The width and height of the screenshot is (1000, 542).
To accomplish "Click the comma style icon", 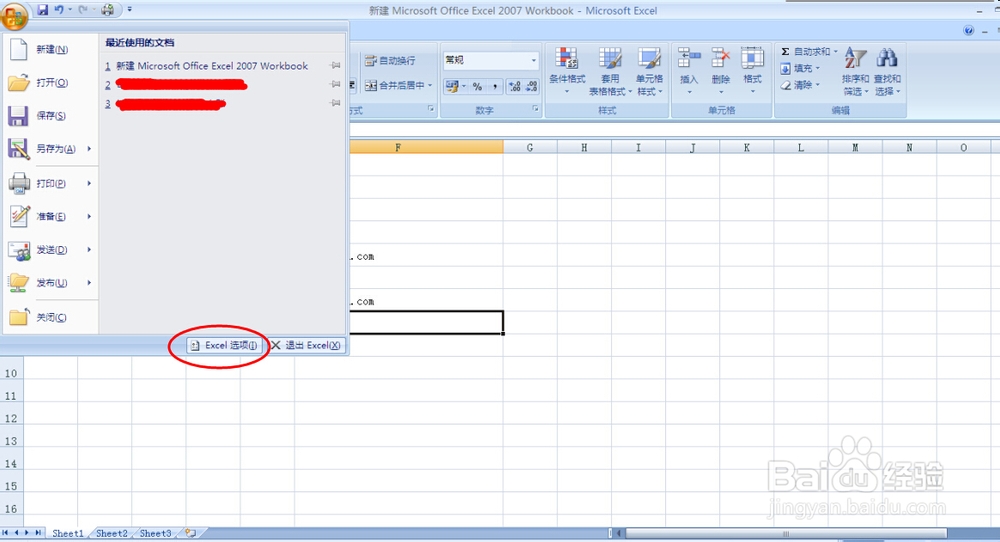I will pyautogui.click(x=494, y=86).
